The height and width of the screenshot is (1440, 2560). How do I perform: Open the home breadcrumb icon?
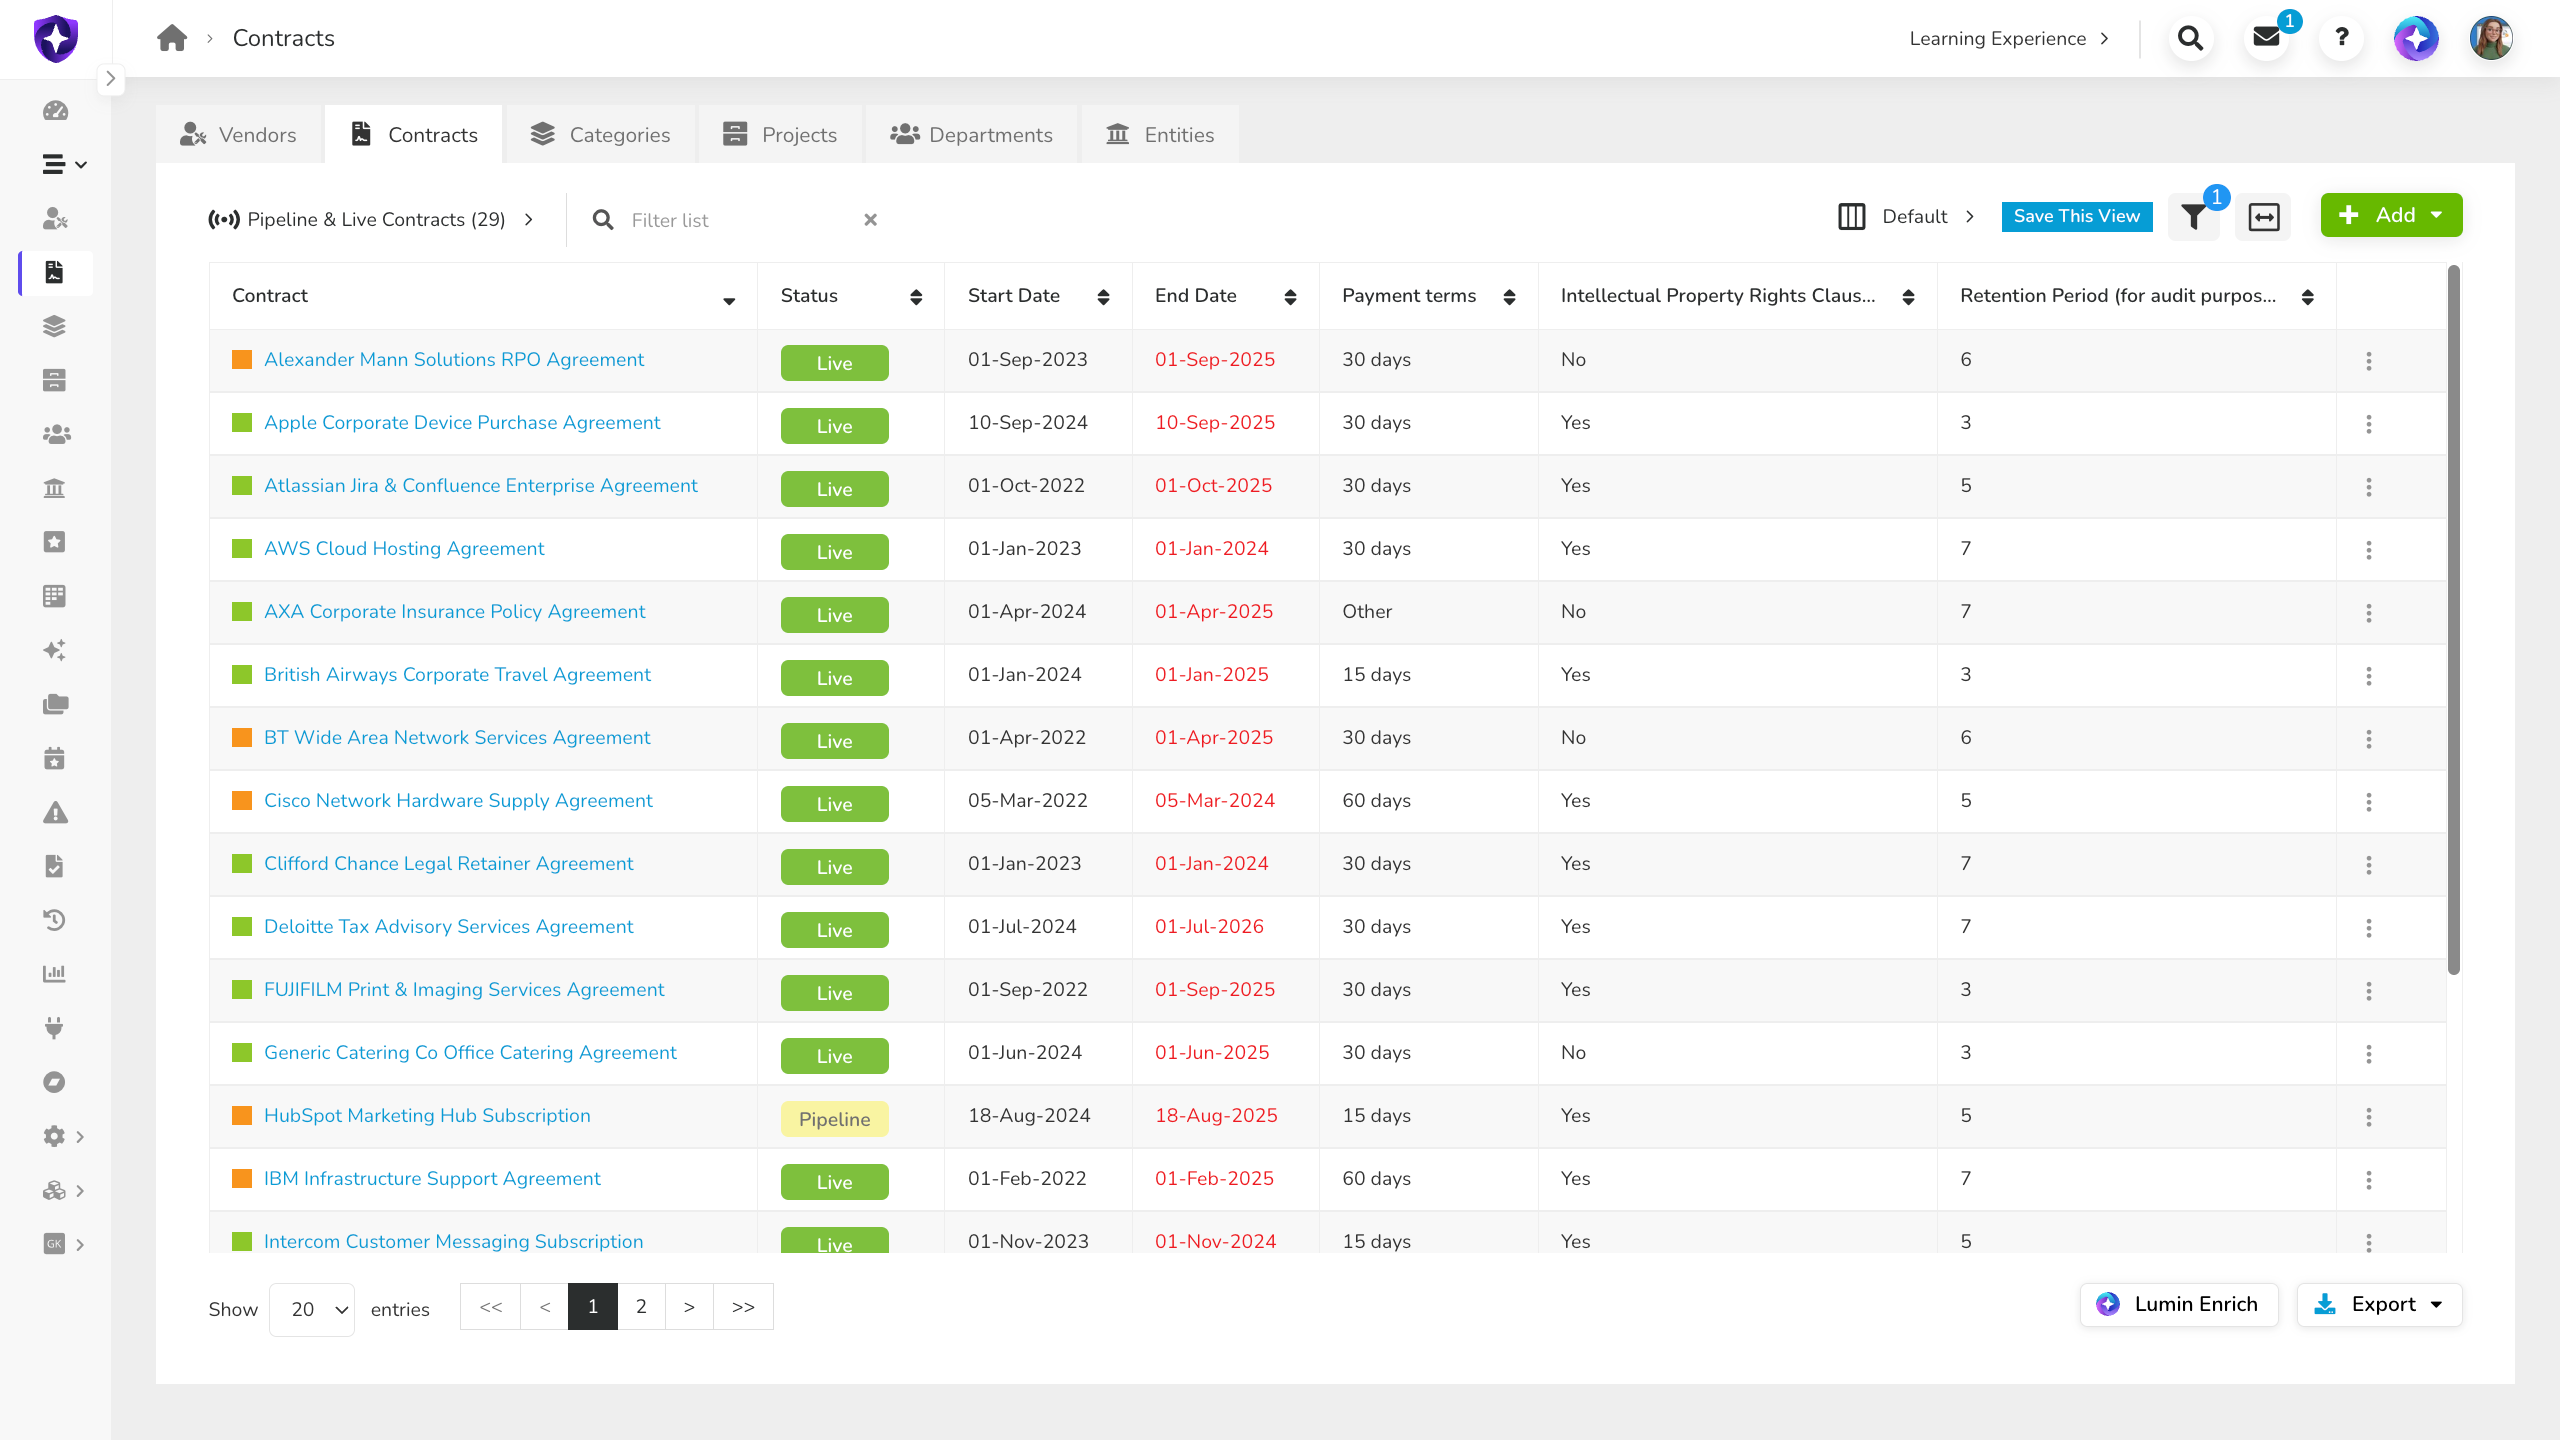coord(172,38)
